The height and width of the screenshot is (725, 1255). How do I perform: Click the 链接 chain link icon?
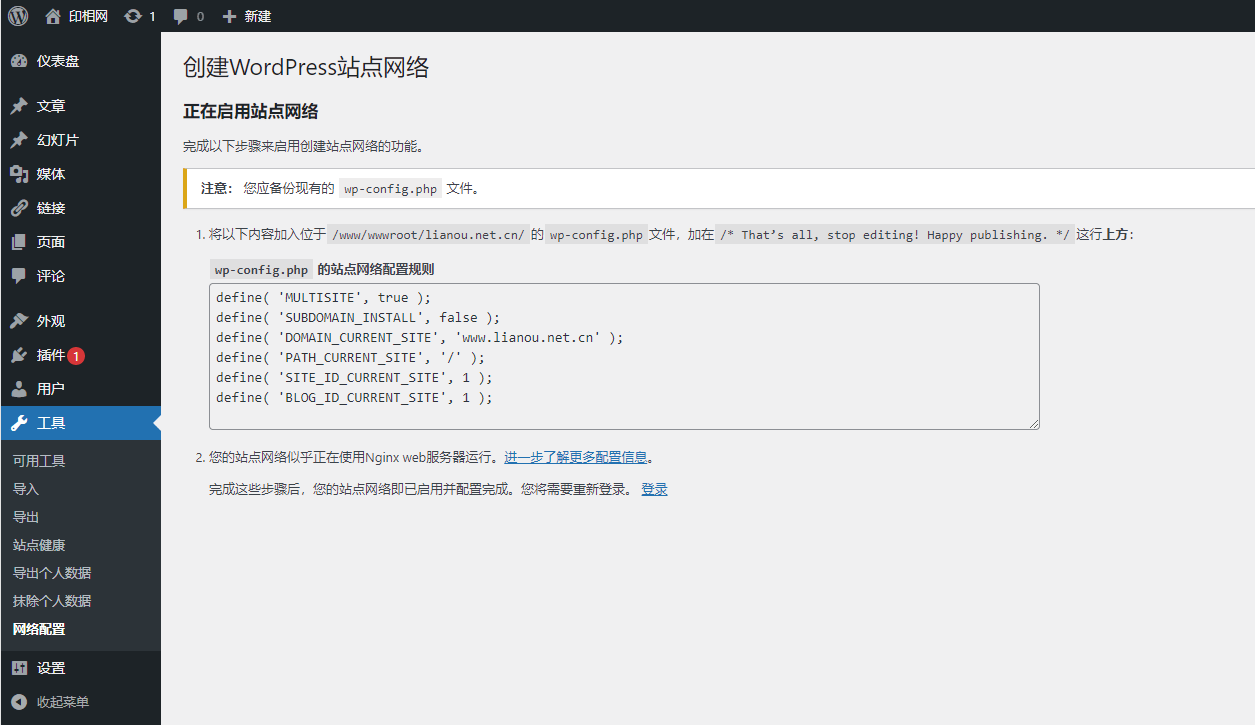click(x=19, y=208)
